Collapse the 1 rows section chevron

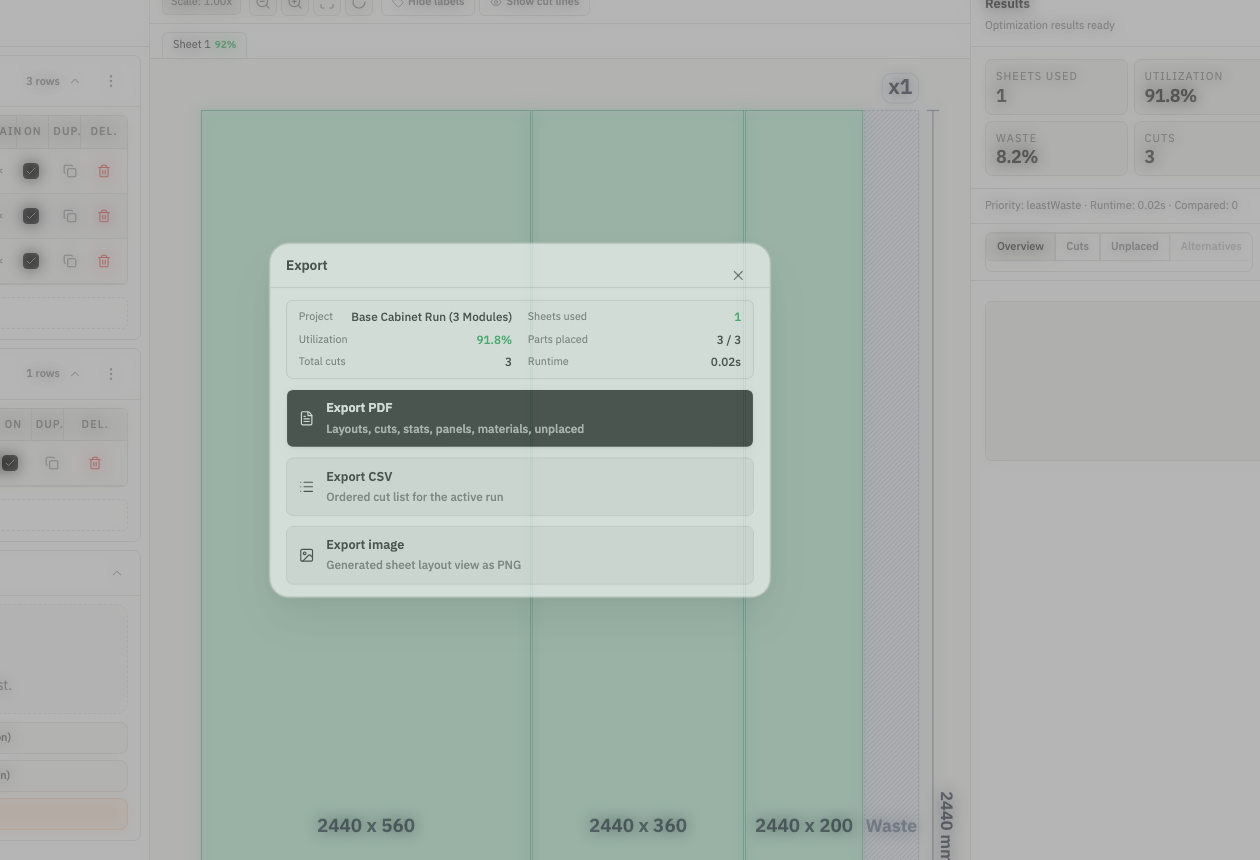tap(74, 373)
